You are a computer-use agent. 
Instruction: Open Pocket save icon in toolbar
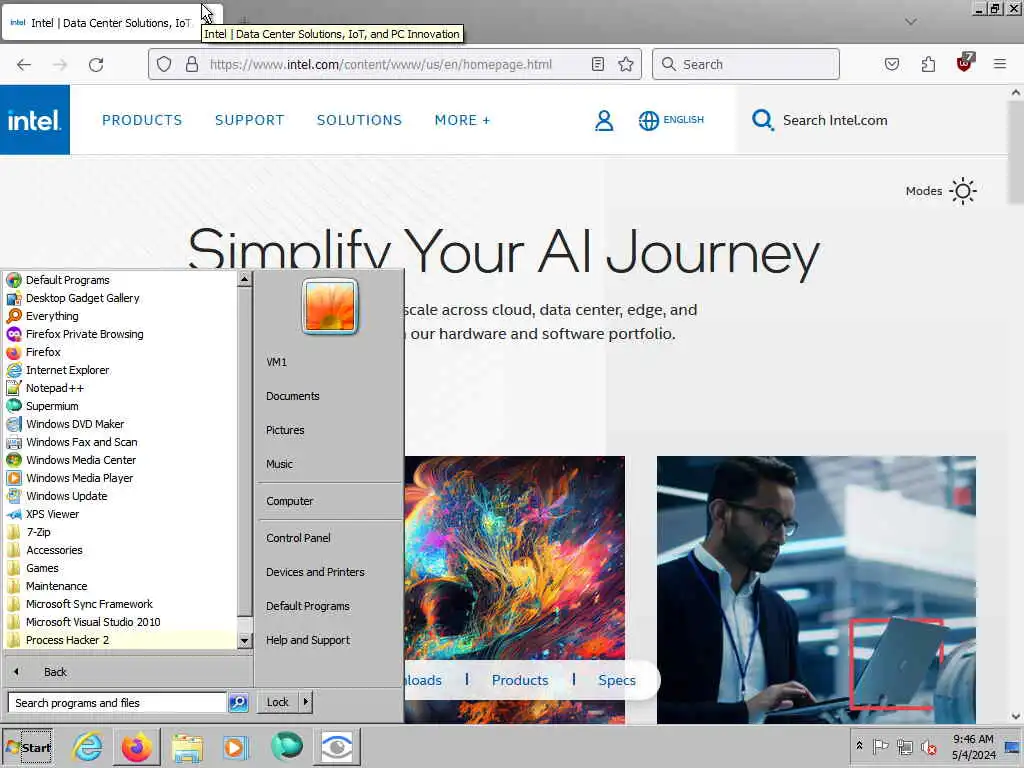click(891, 64)
